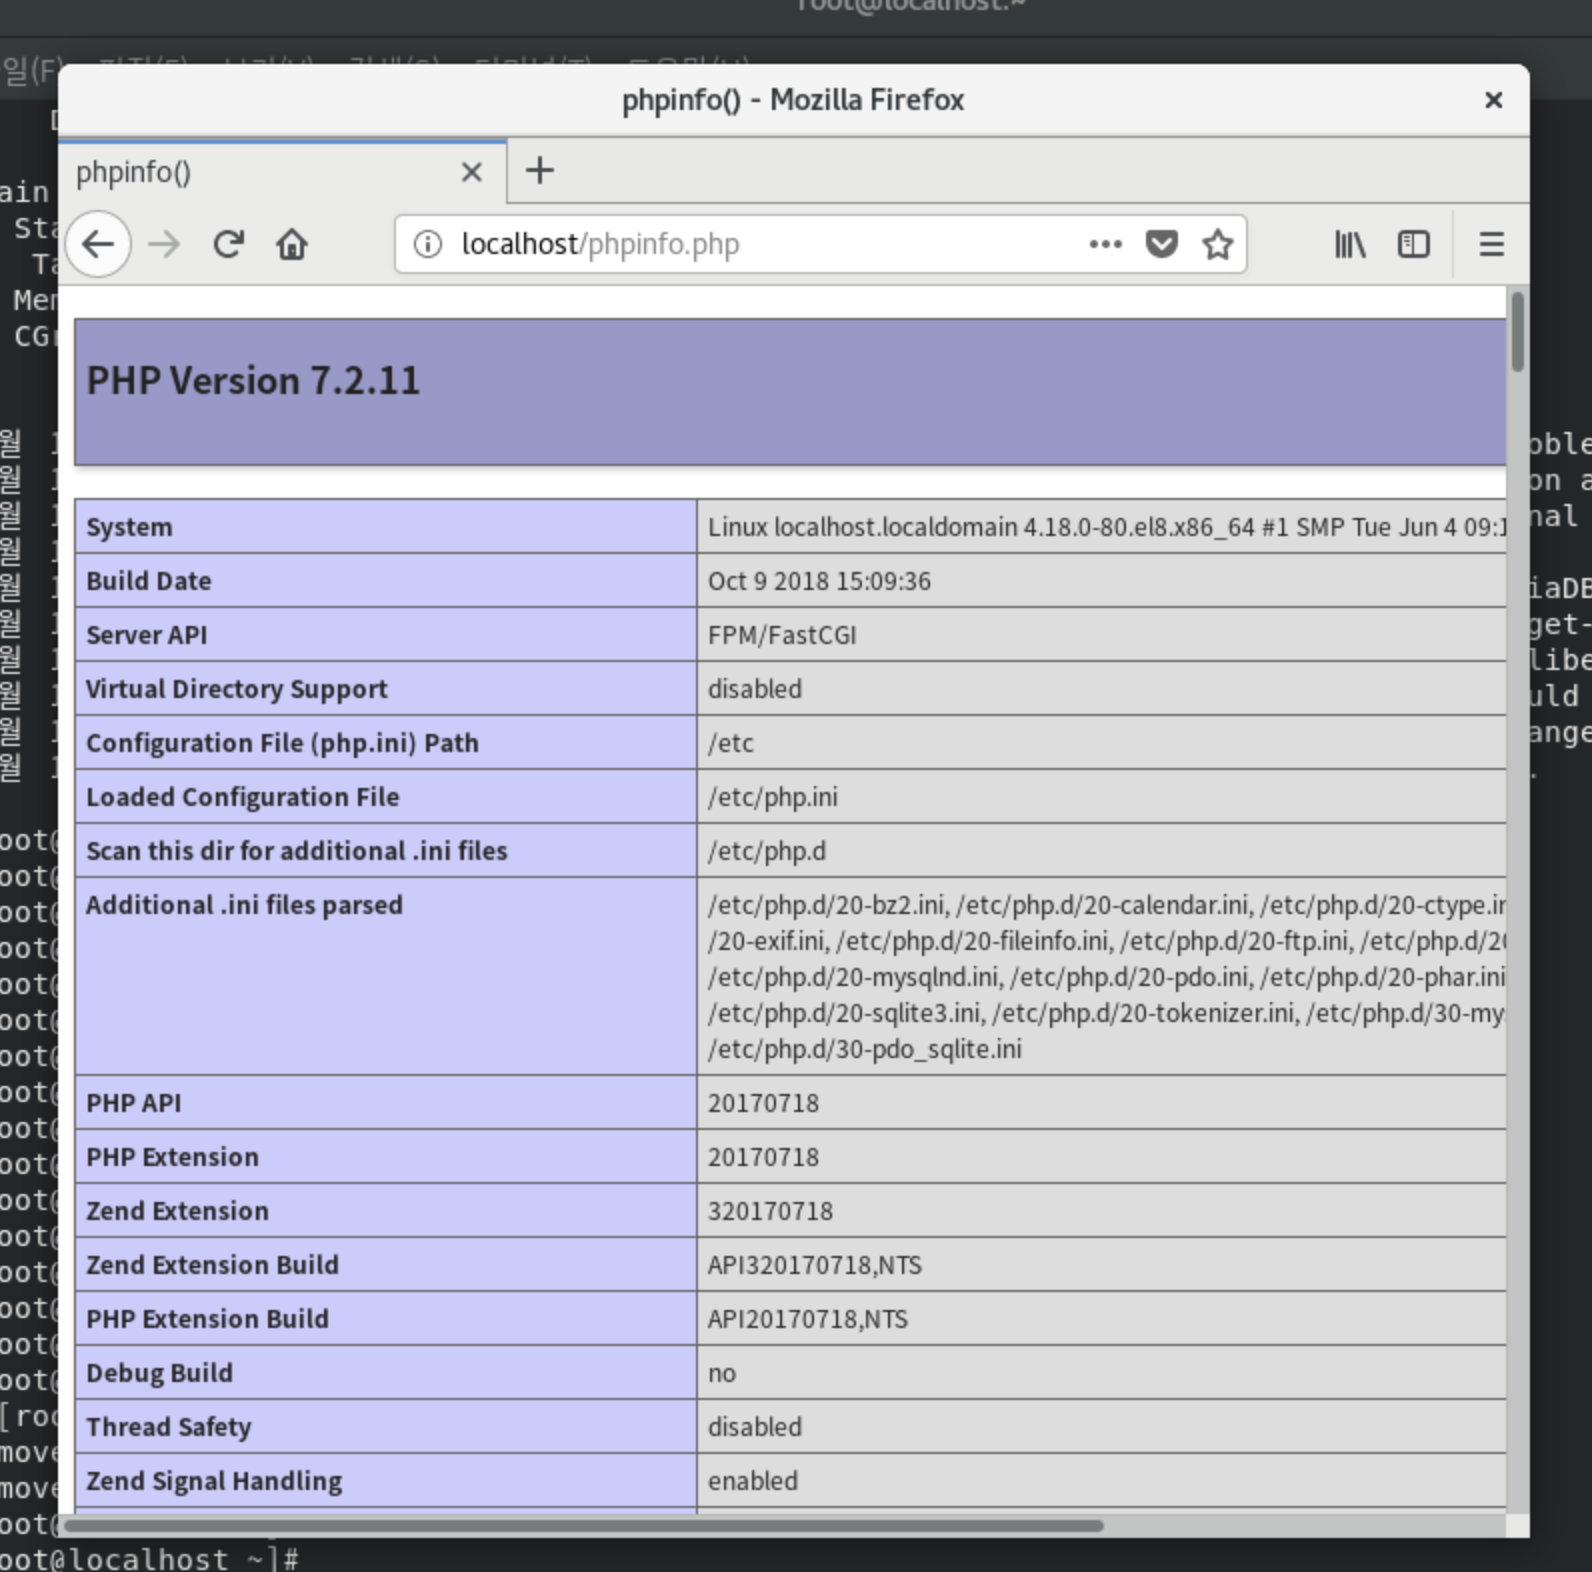This screenshot has height=1572, width=1592.
Task: Click the vertical page scrollbar thumb
Action: pos(1517,330)
